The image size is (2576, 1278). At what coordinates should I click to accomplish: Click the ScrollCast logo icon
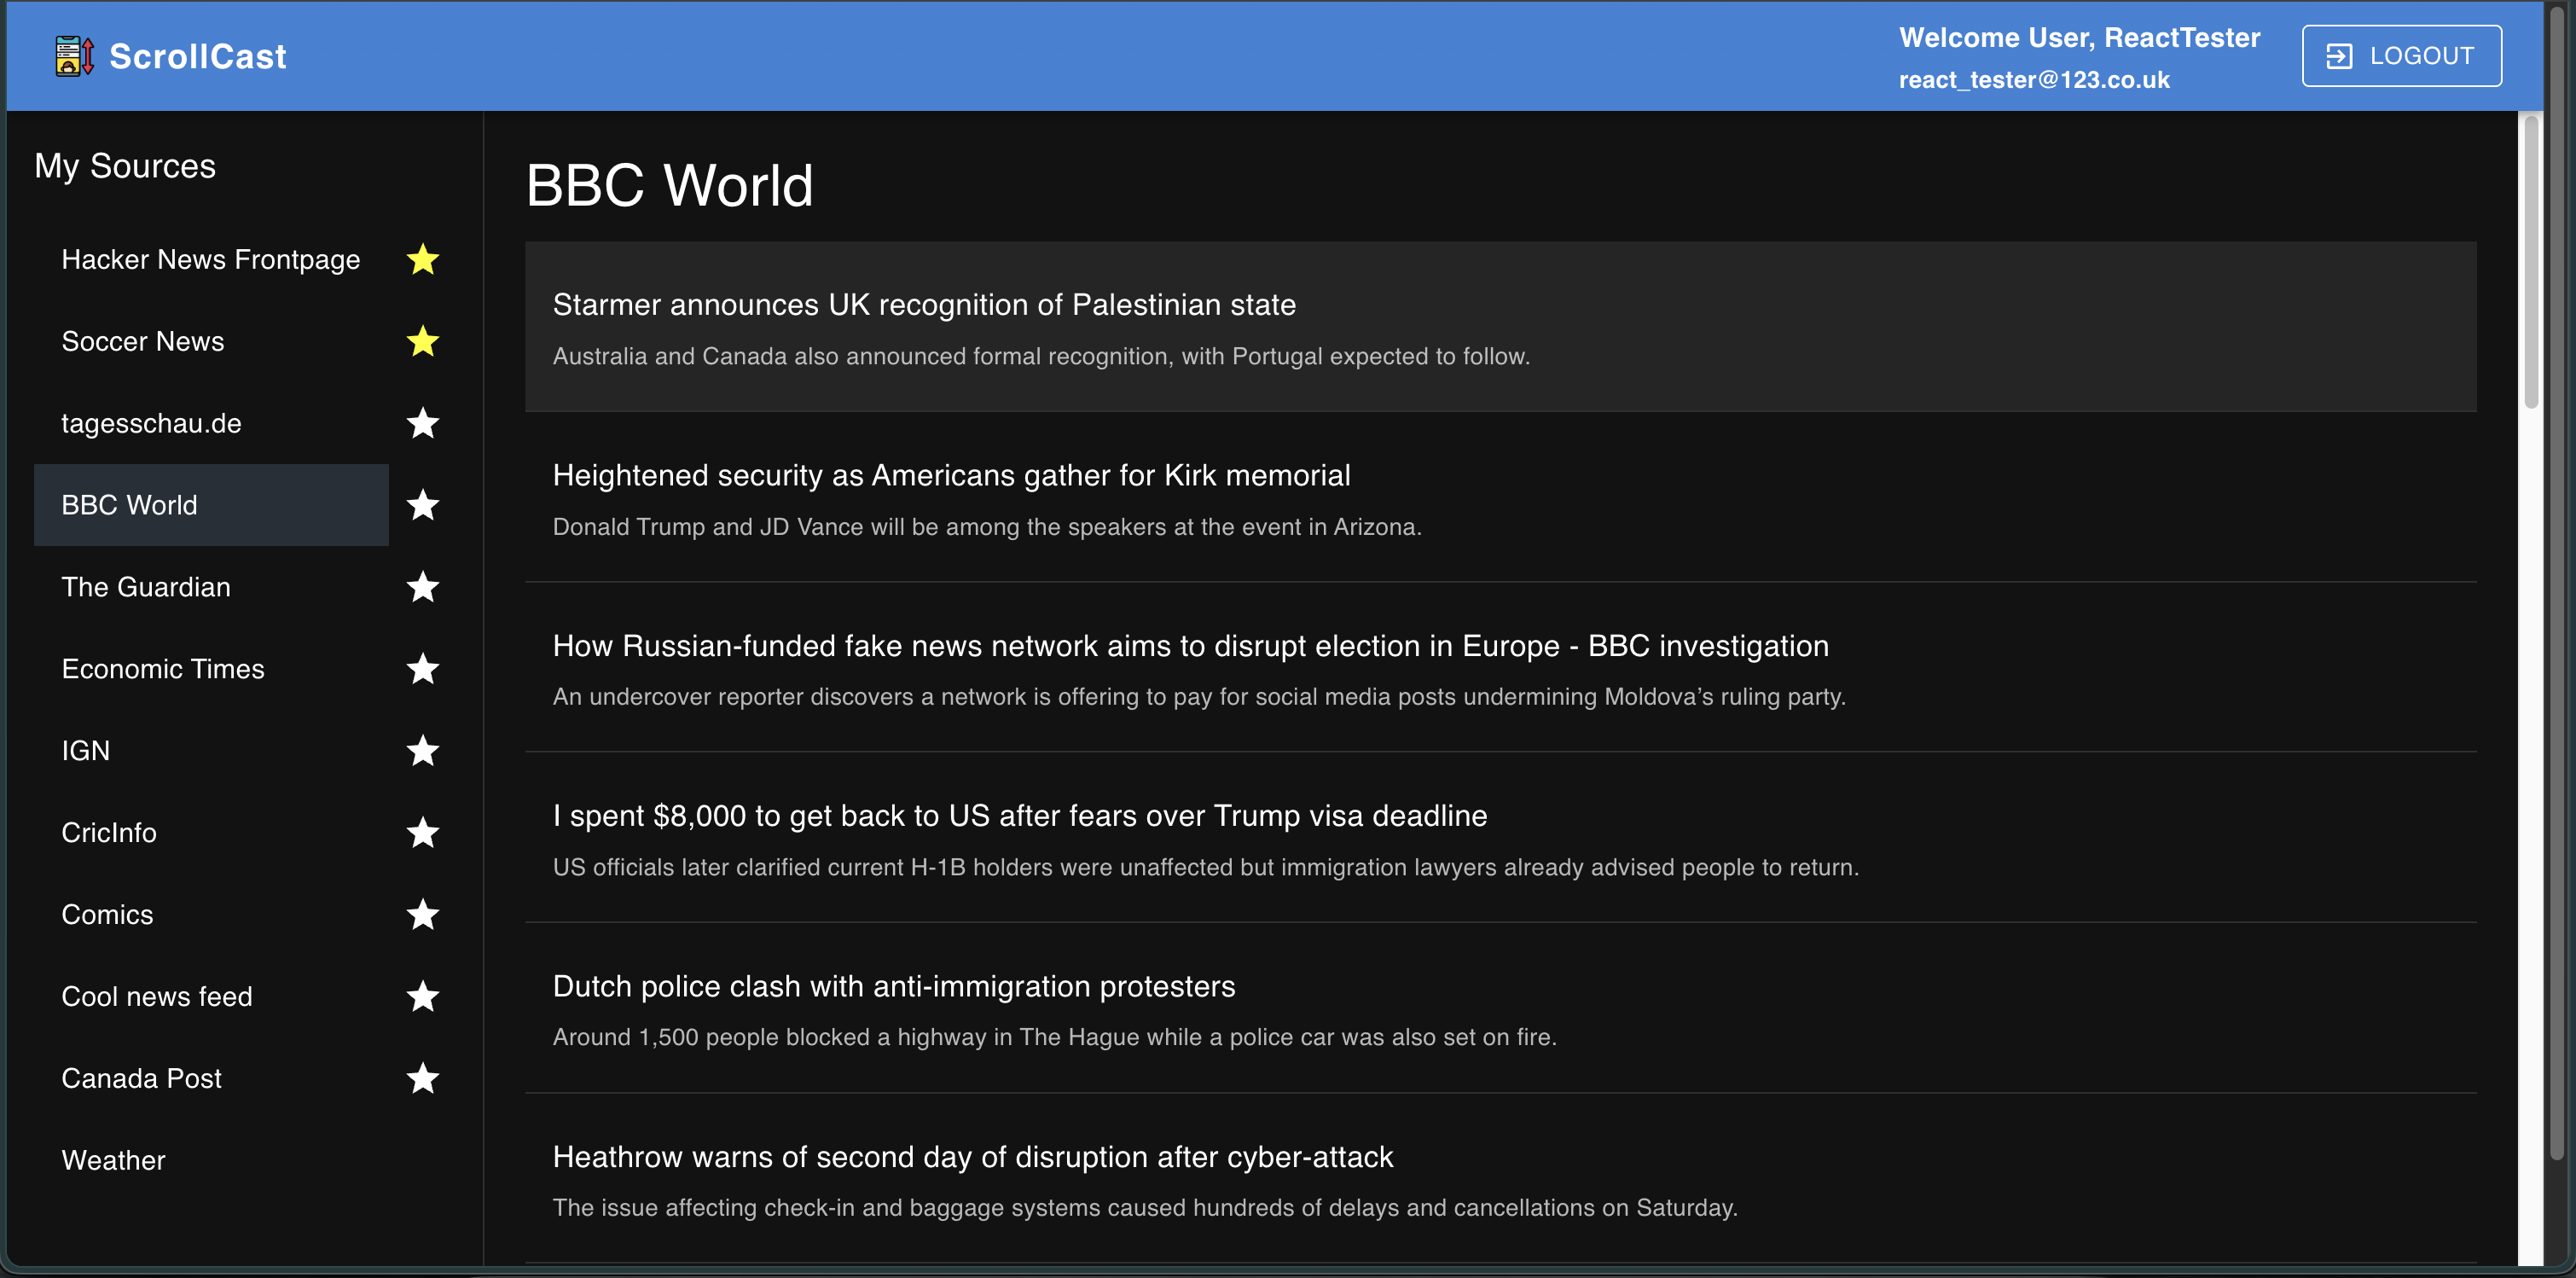tap(74, 56)
